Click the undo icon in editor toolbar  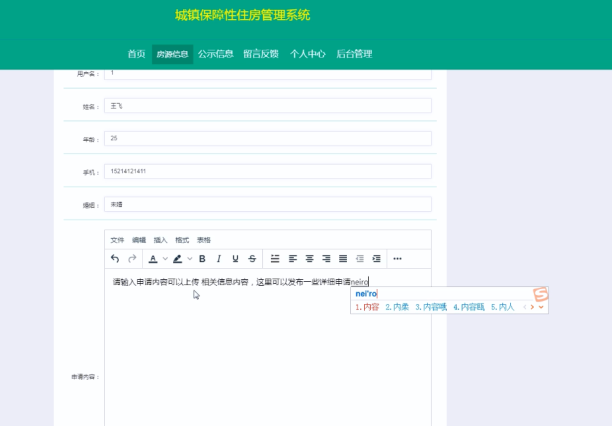pos(115,259)
